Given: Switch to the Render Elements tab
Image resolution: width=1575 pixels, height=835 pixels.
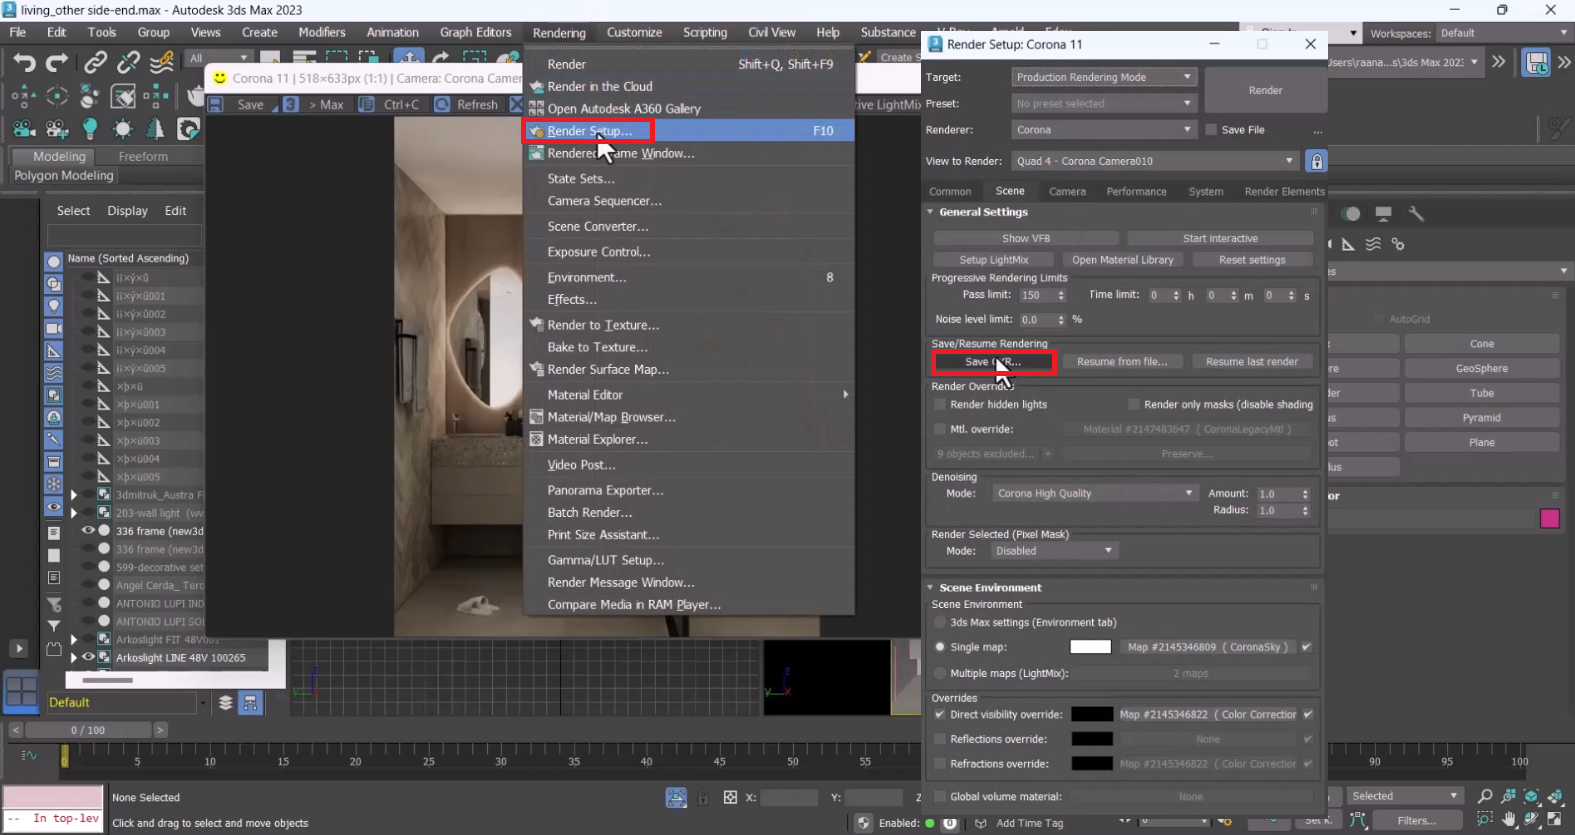Looking at the screenshot, I should (1284, 191).
